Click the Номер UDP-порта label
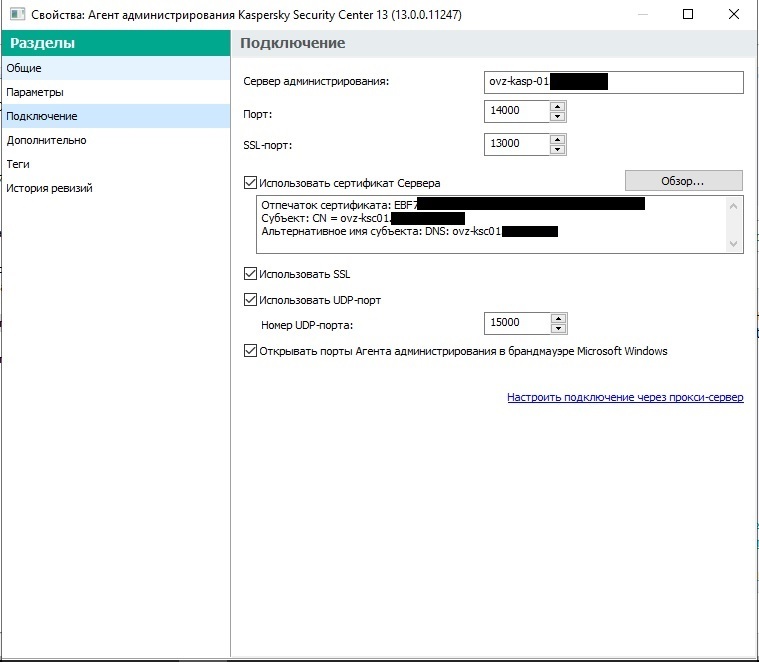The image size is (759, 663). [307, 325]
